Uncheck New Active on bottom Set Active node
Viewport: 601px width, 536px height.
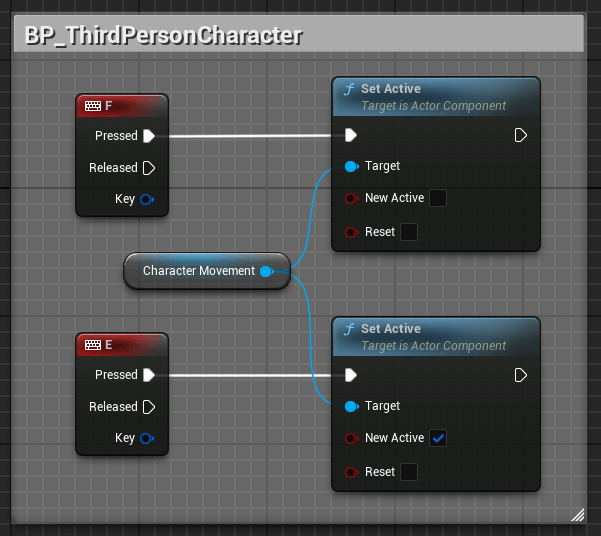click(438, 438)
